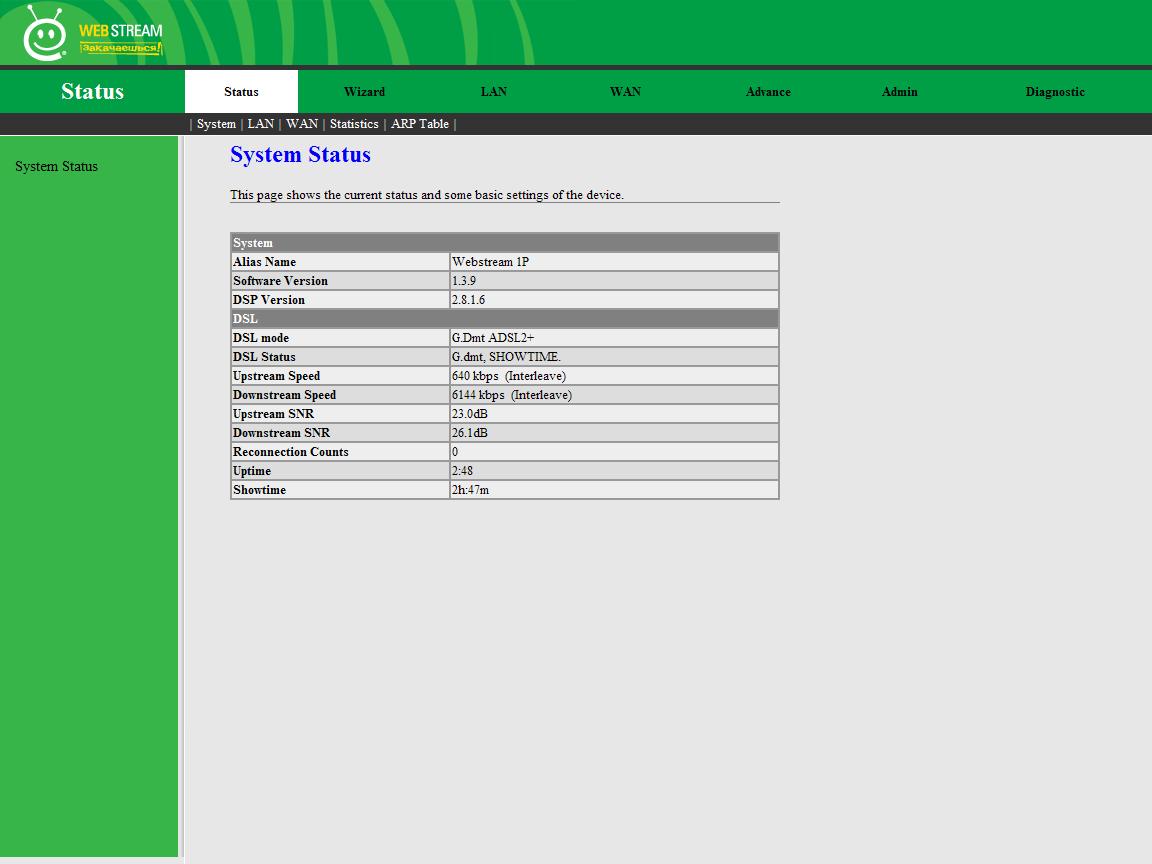Select the Admin tab

pyautogui.click(x=899, y=92)
